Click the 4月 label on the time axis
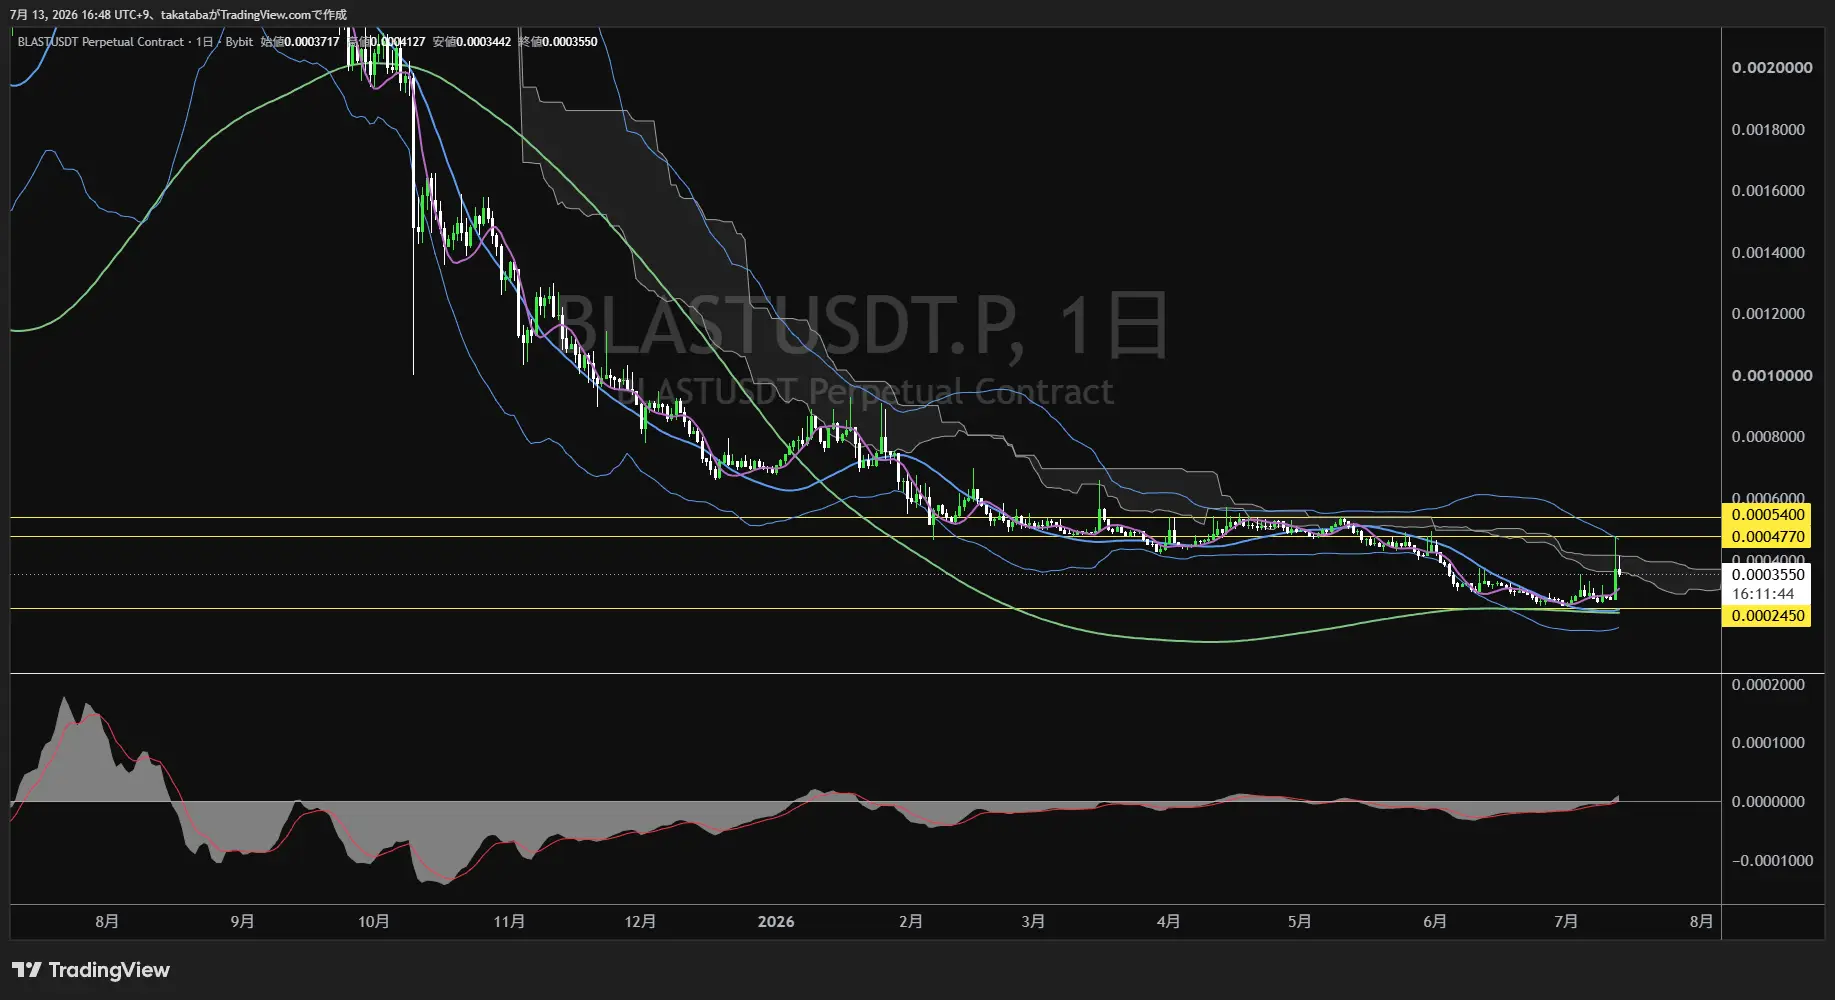The width and height of the screenshot is (1835, 1000). 1168,921
